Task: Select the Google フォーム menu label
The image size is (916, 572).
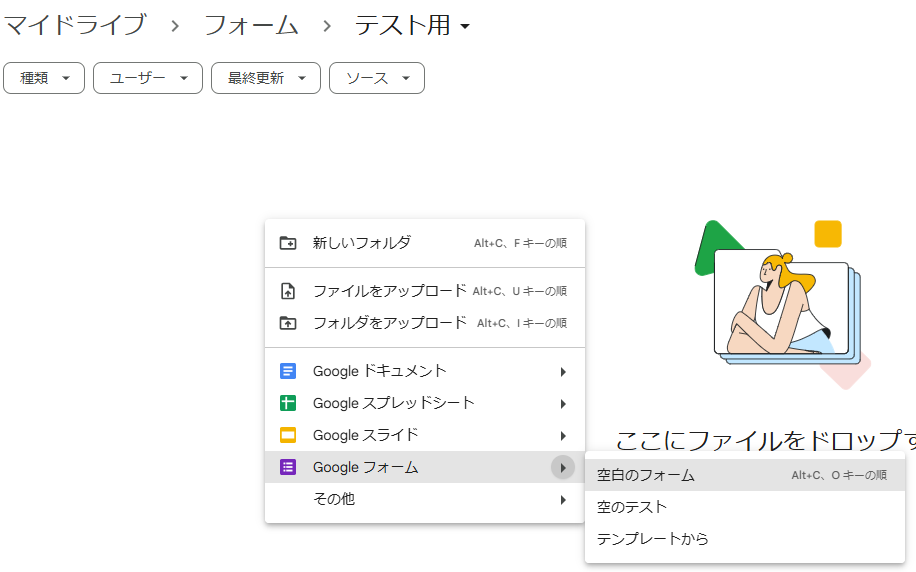Action: 366,467
